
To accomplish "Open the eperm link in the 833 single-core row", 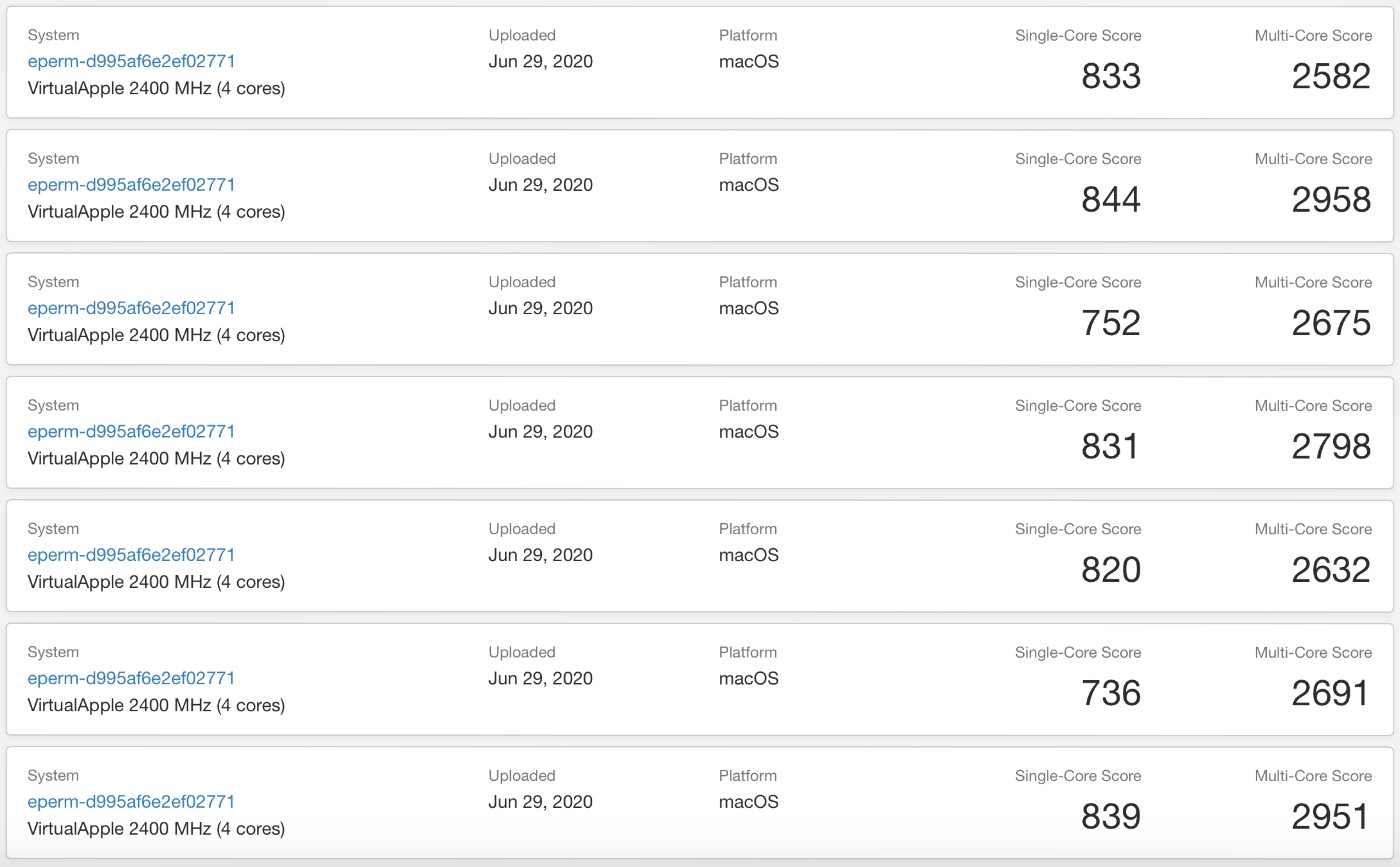I will (x=131, y=61).
